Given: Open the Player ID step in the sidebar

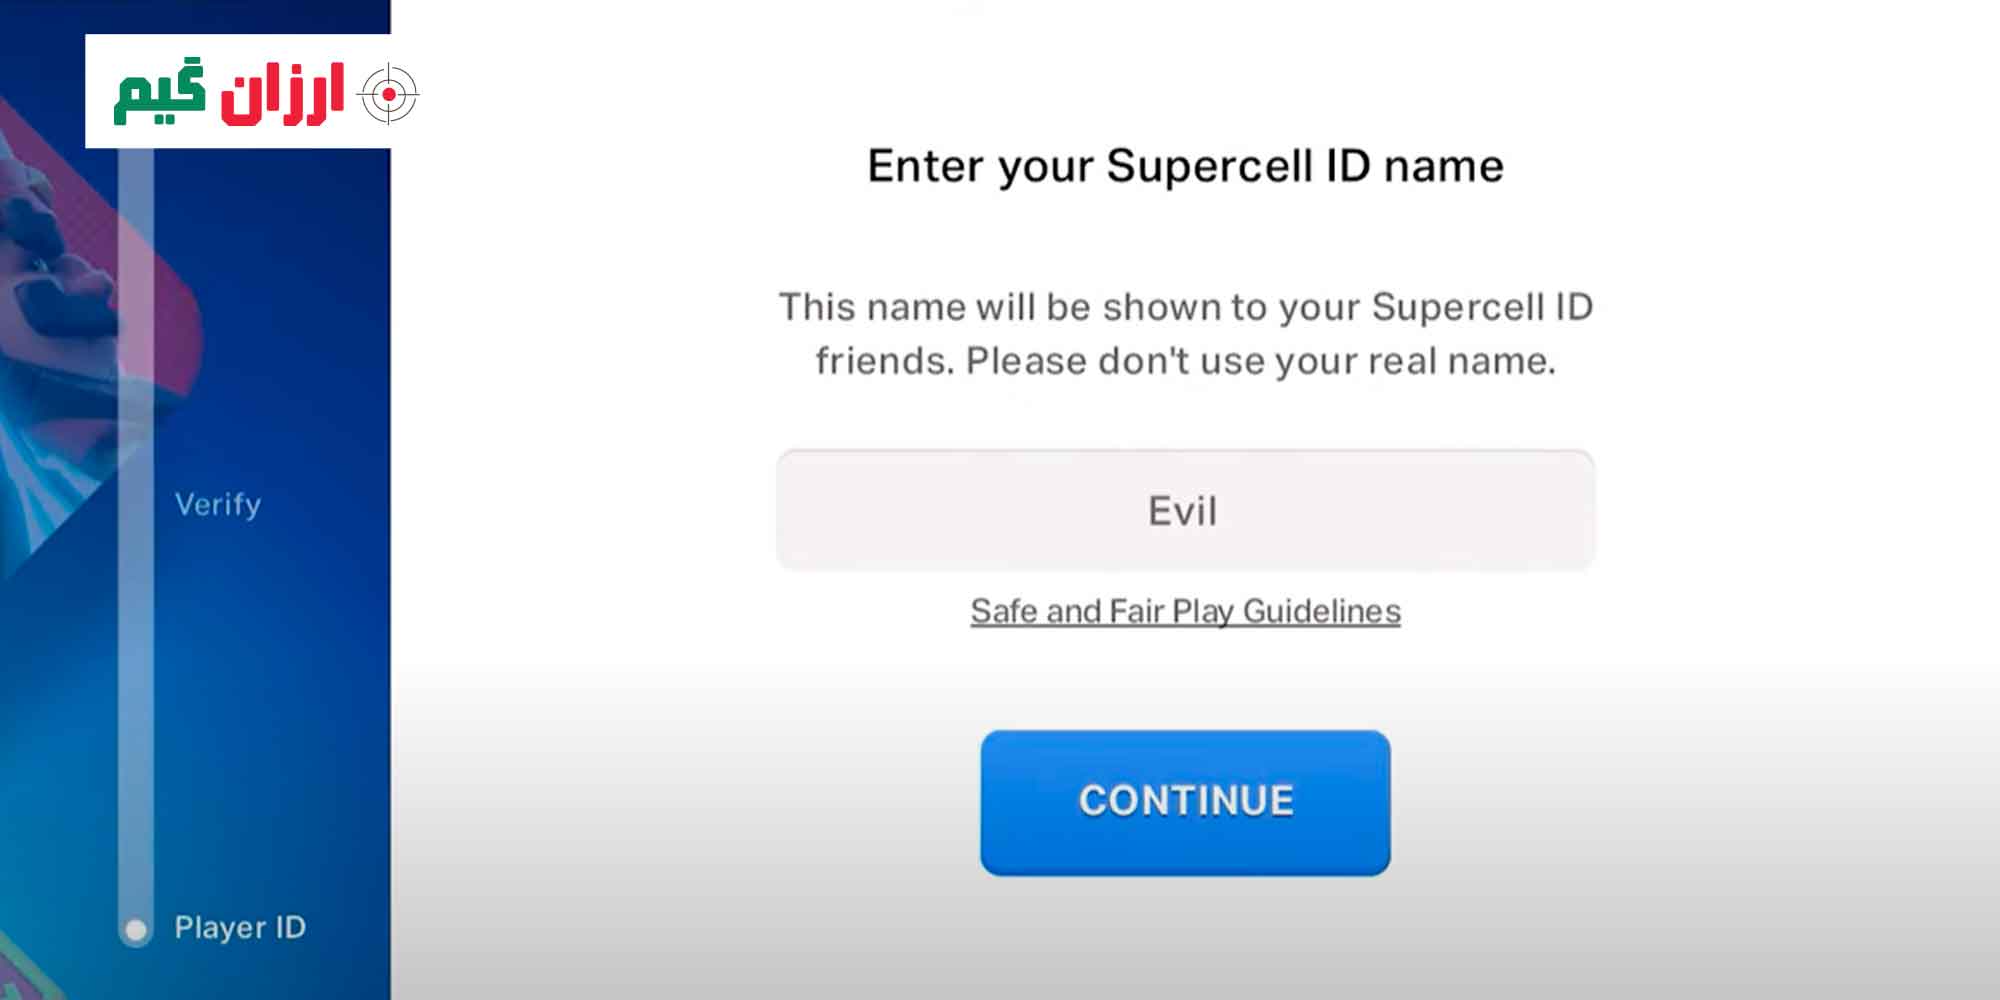Looking at the screenshot, I should (240, 928).
